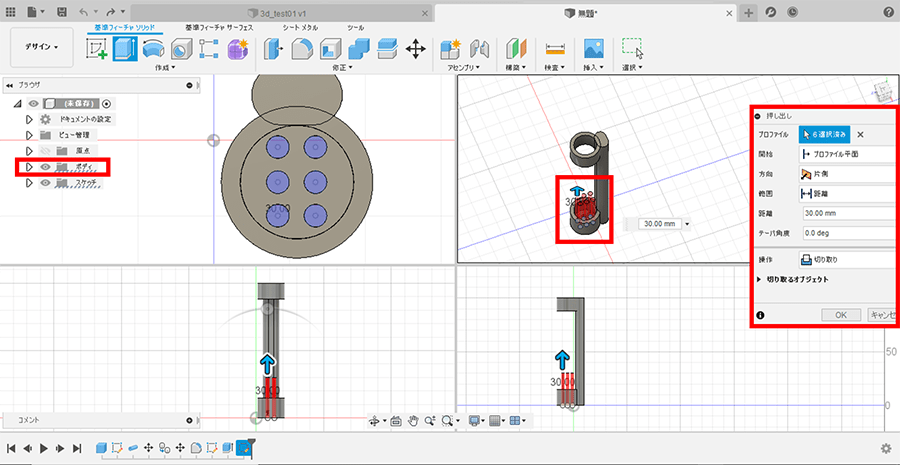Expand the 切り取るオブジェクト section
The image size is (900, 465).
click(x=760, y=280)
